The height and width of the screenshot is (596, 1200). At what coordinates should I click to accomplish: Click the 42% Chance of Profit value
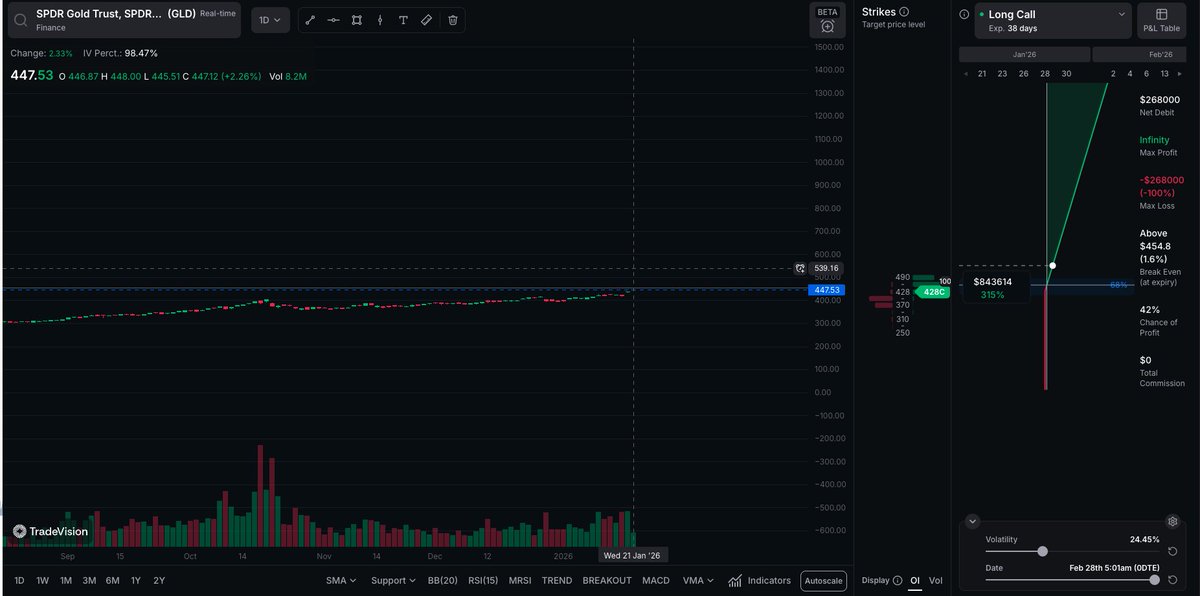coord(1150,310)
